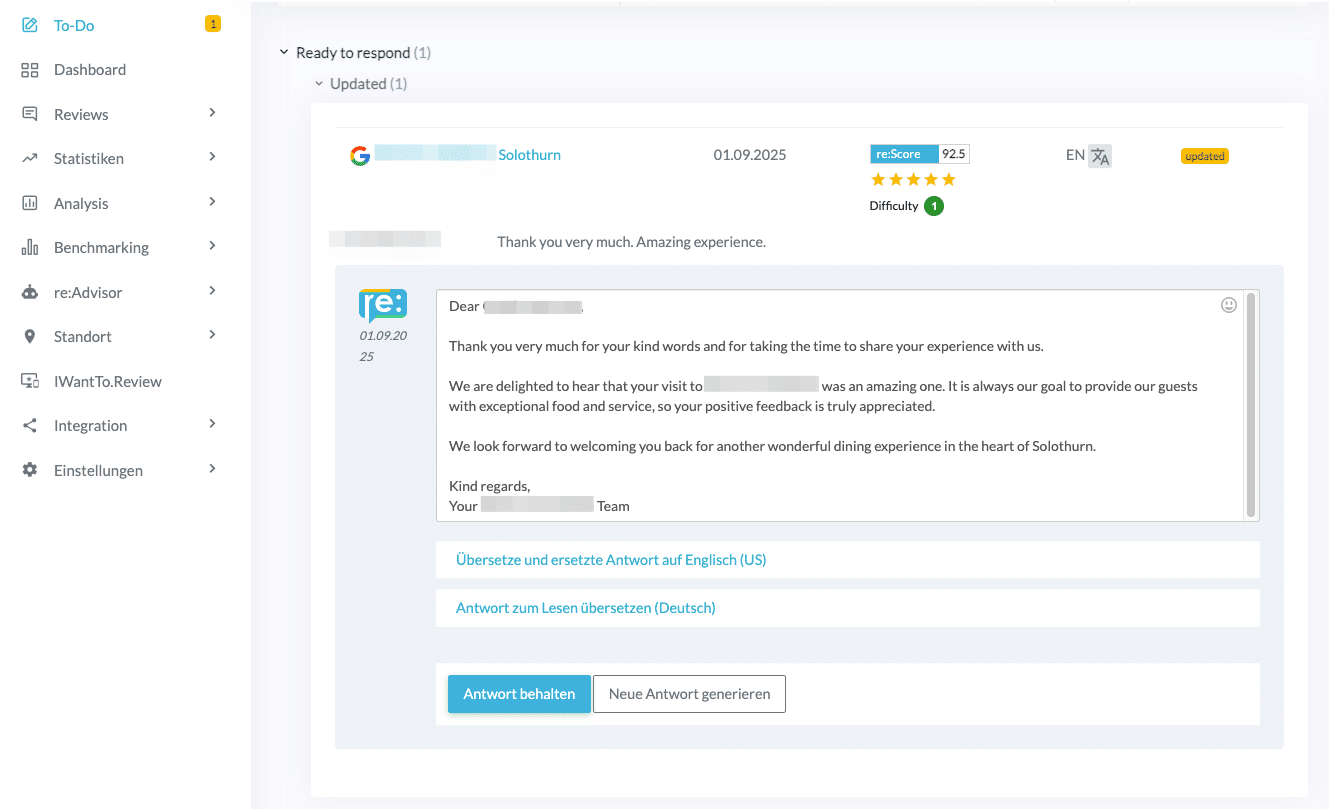
Task: Open the To-Do menu item
Action: pyautogui.click(x=74, y=25)
